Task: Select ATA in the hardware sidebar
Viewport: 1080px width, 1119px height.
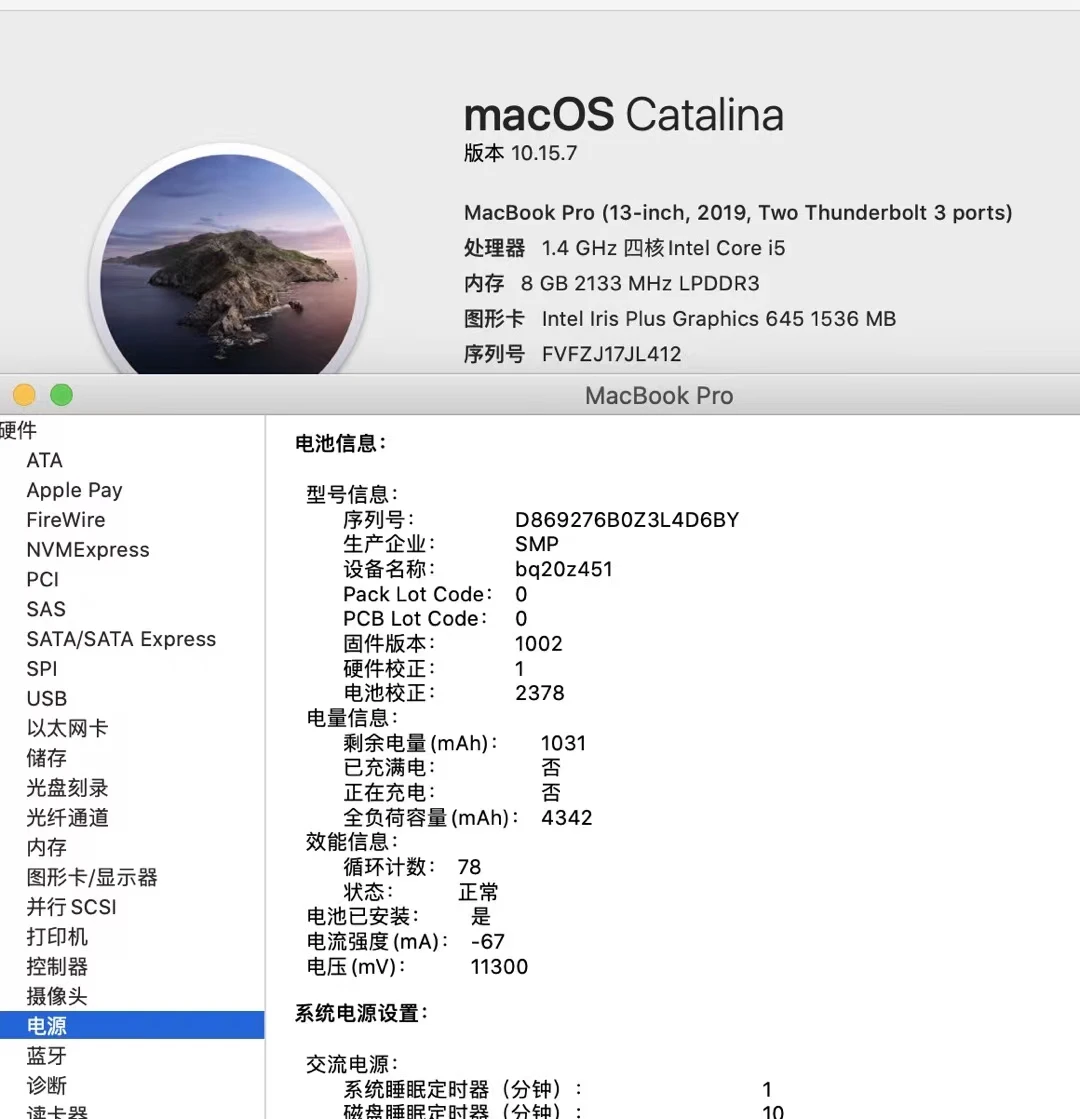Action: 44,460
